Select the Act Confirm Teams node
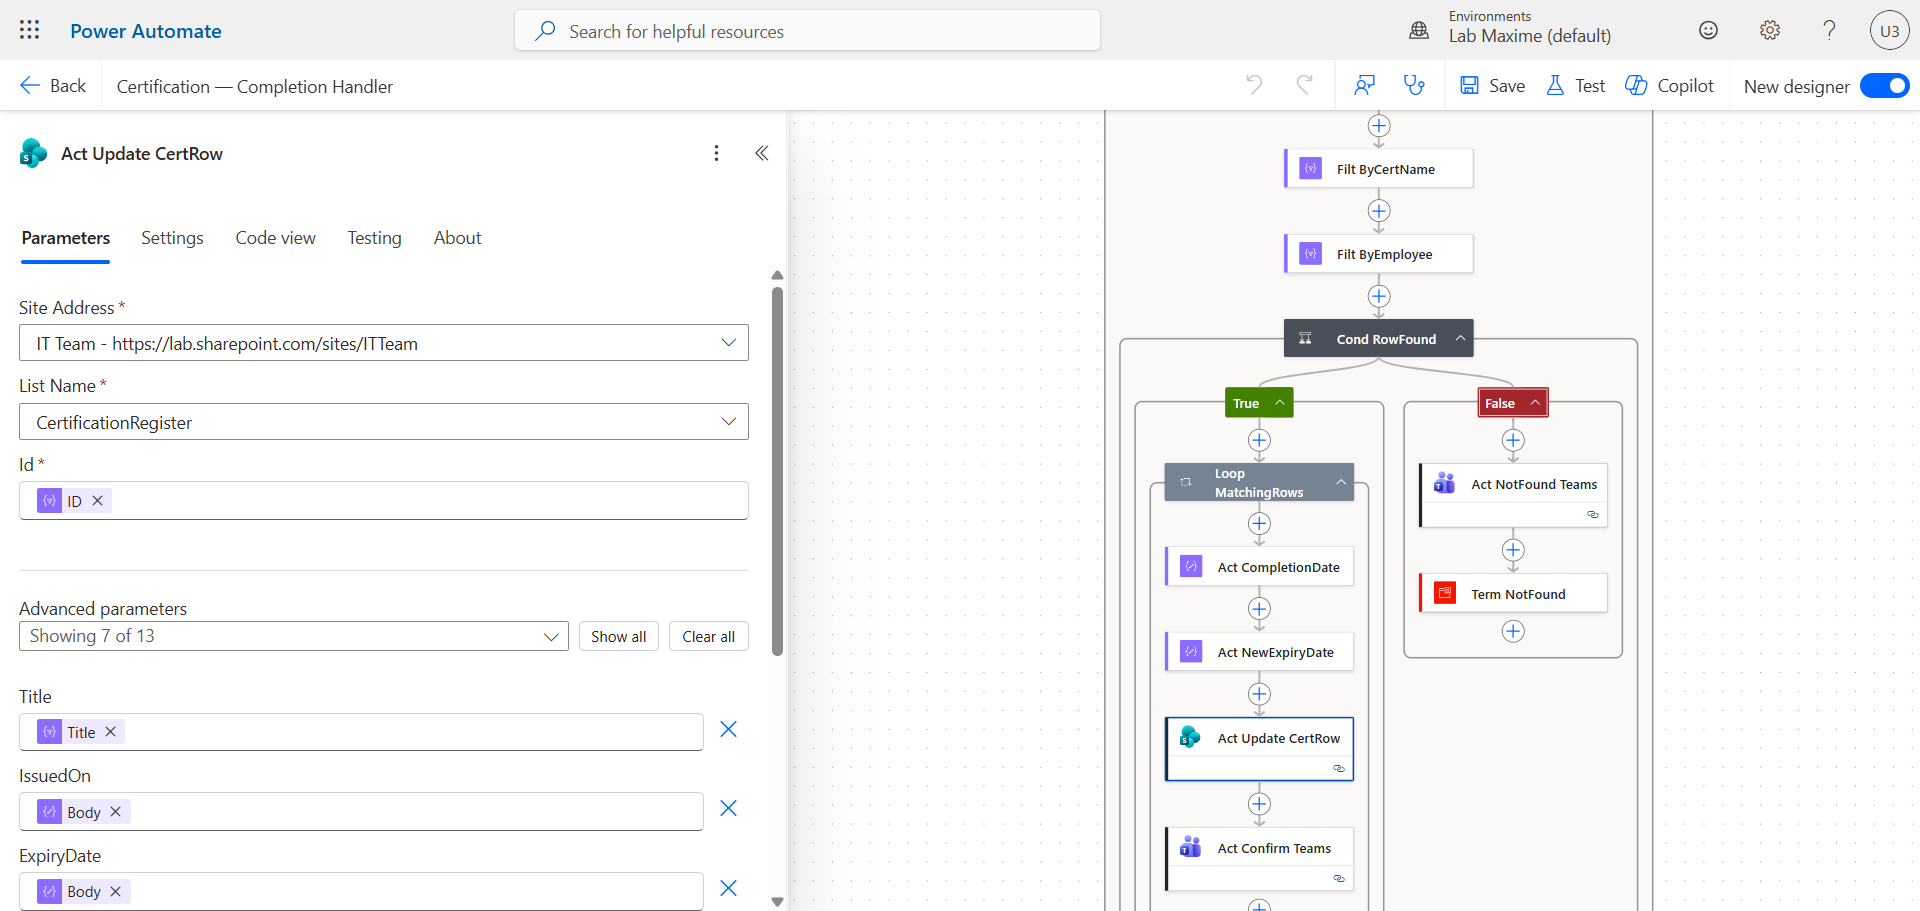Screen dimensions: 1920x911 (1259, 859)
